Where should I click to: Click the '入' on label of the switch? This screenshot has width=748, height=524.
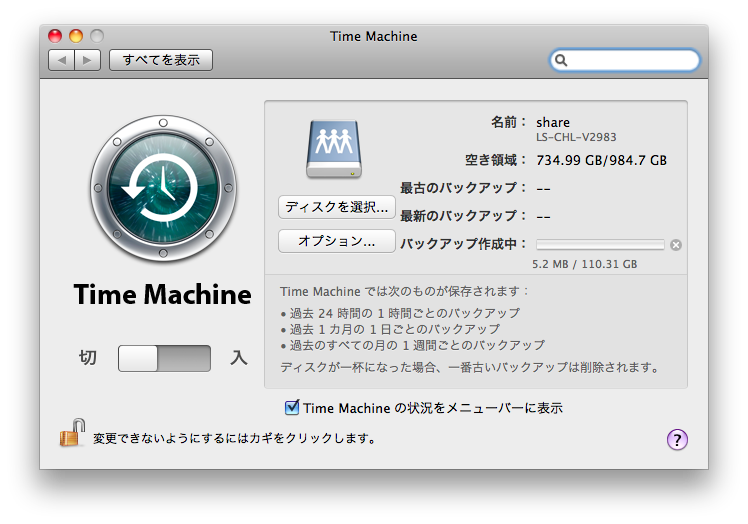[239, 357]
